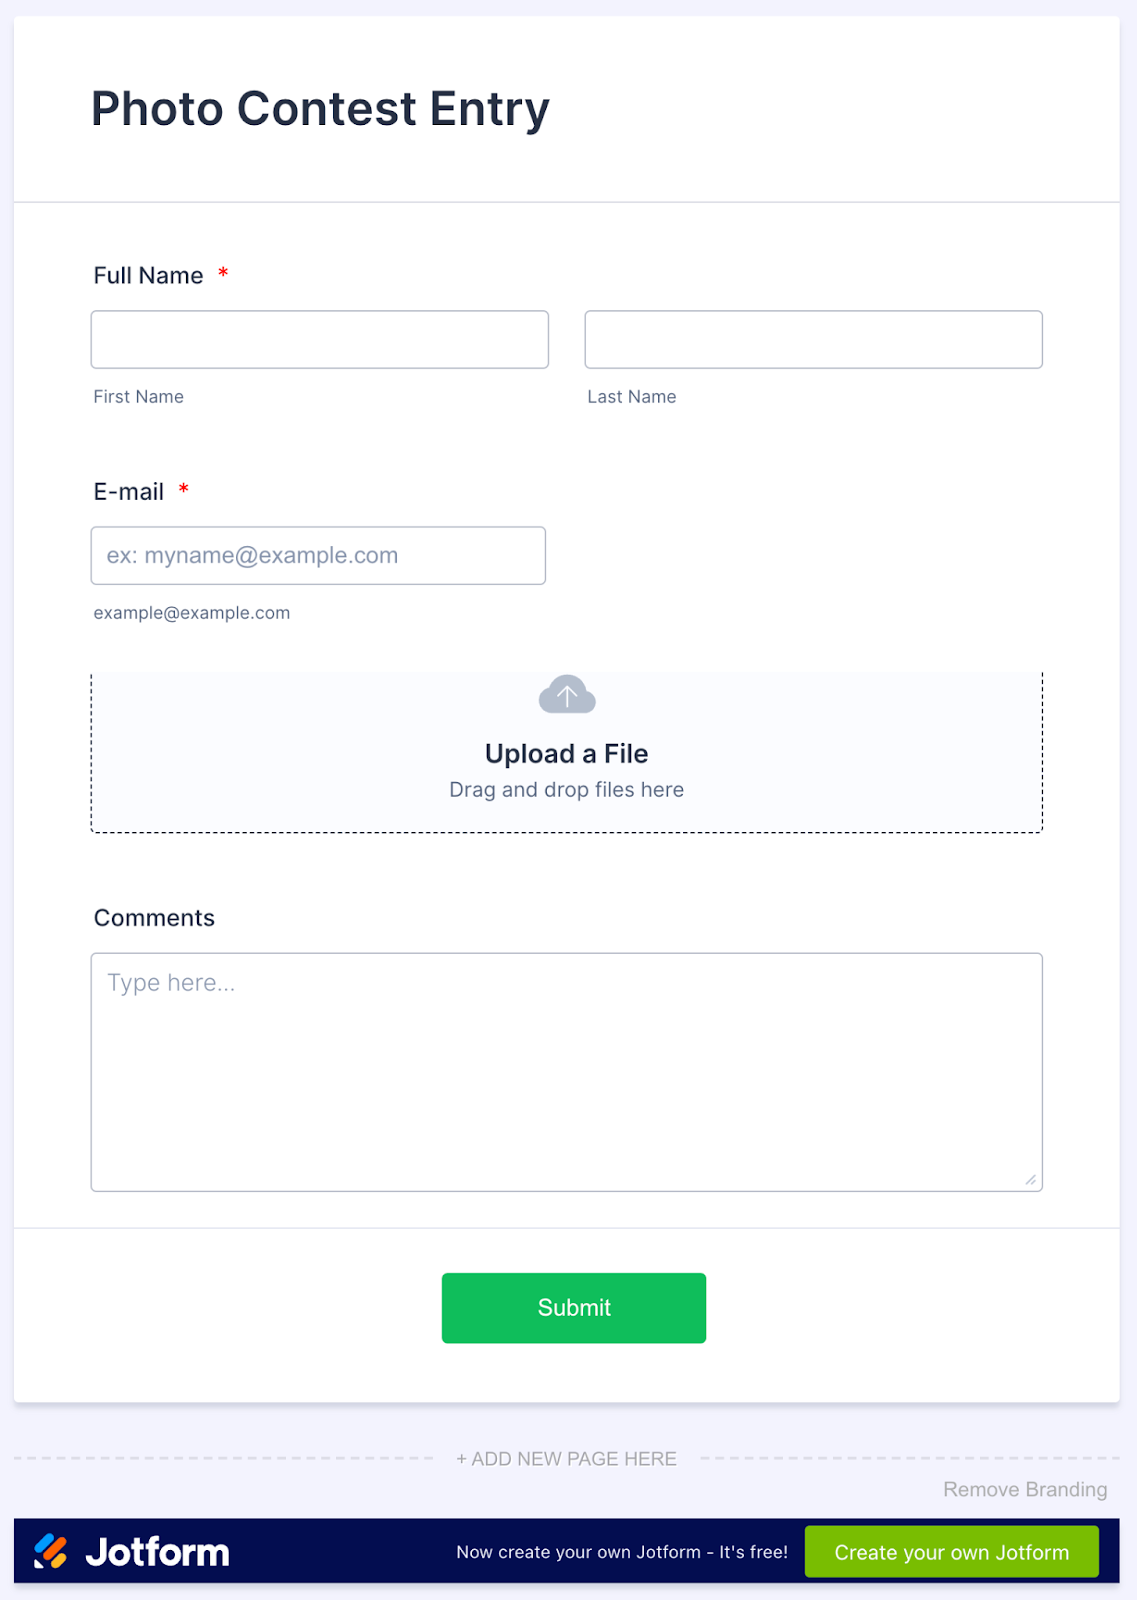Click the Upload a File heading
The image size is (1137, 1600).
pos(566,754)
